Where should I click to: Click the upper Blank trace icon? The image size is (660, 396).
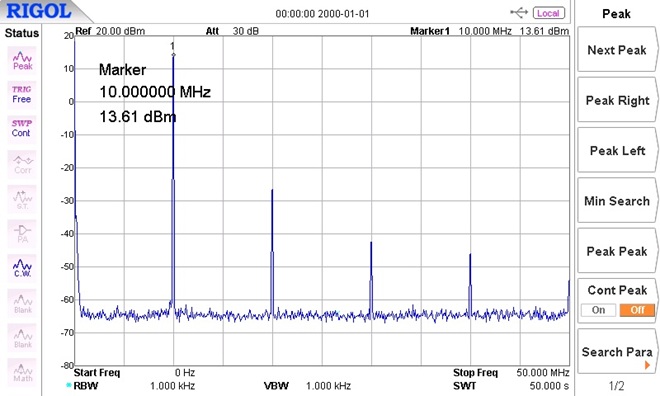click(x=22, y=303)
